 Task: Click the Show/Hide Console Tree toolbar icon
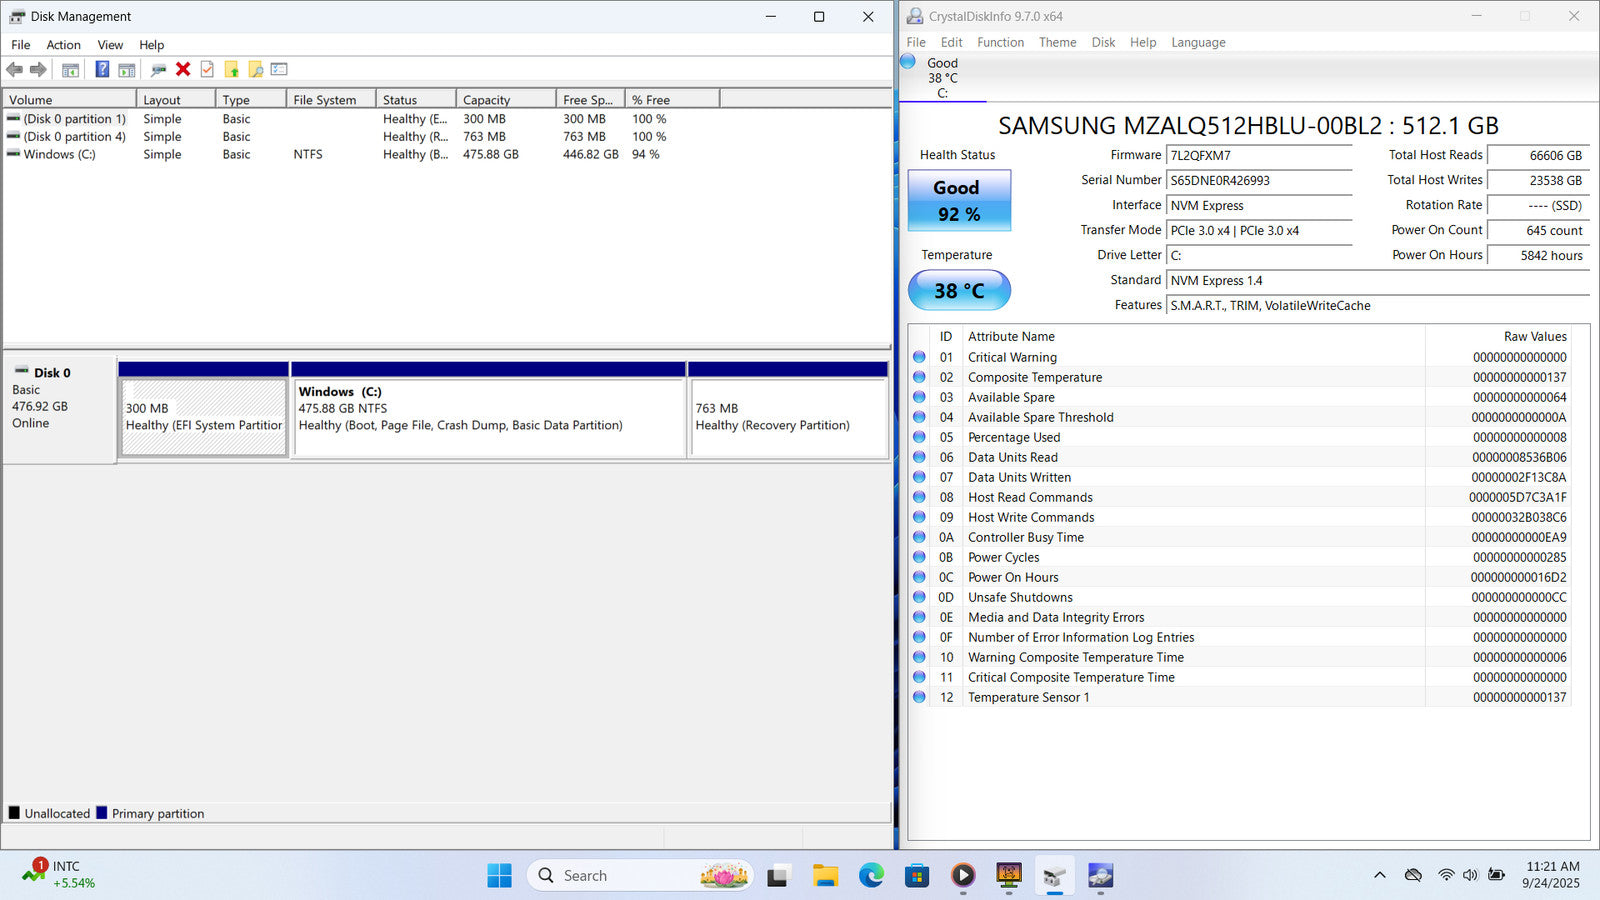tap(70, 69)
